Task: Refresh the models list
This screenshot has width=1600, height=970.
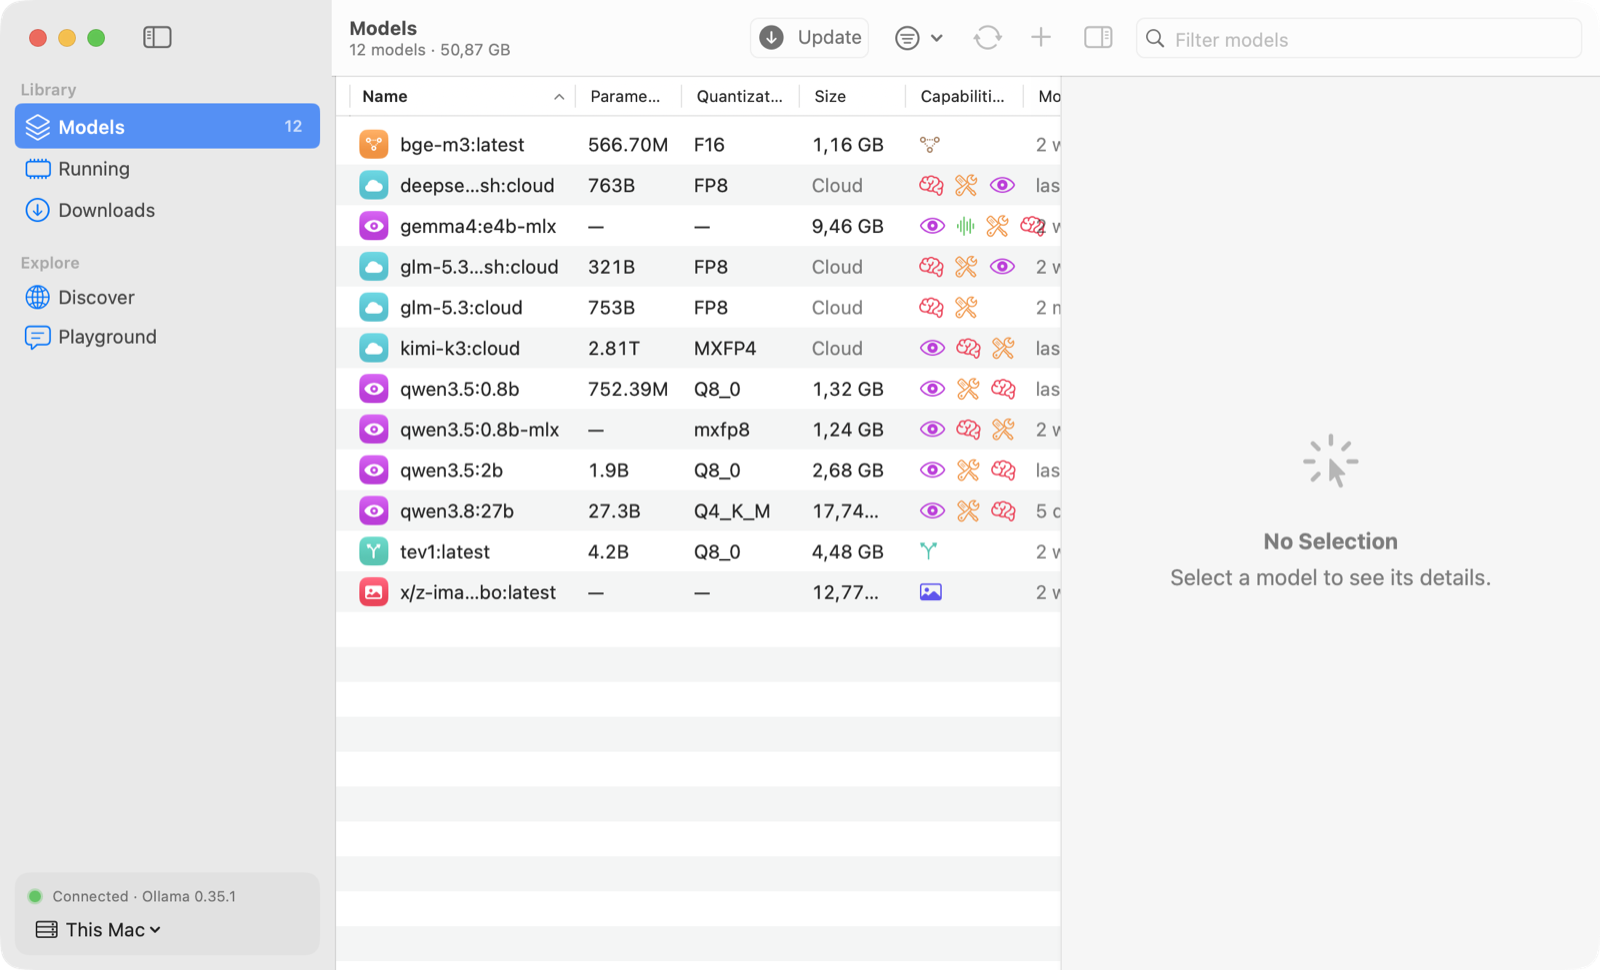Action: point(987,38)
